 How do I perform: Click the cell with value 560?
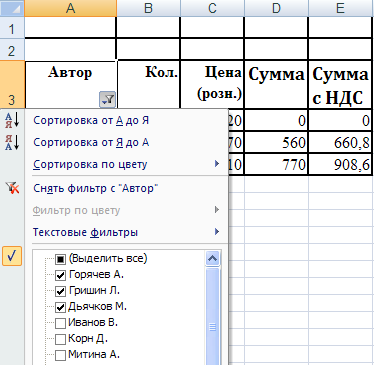276,142
